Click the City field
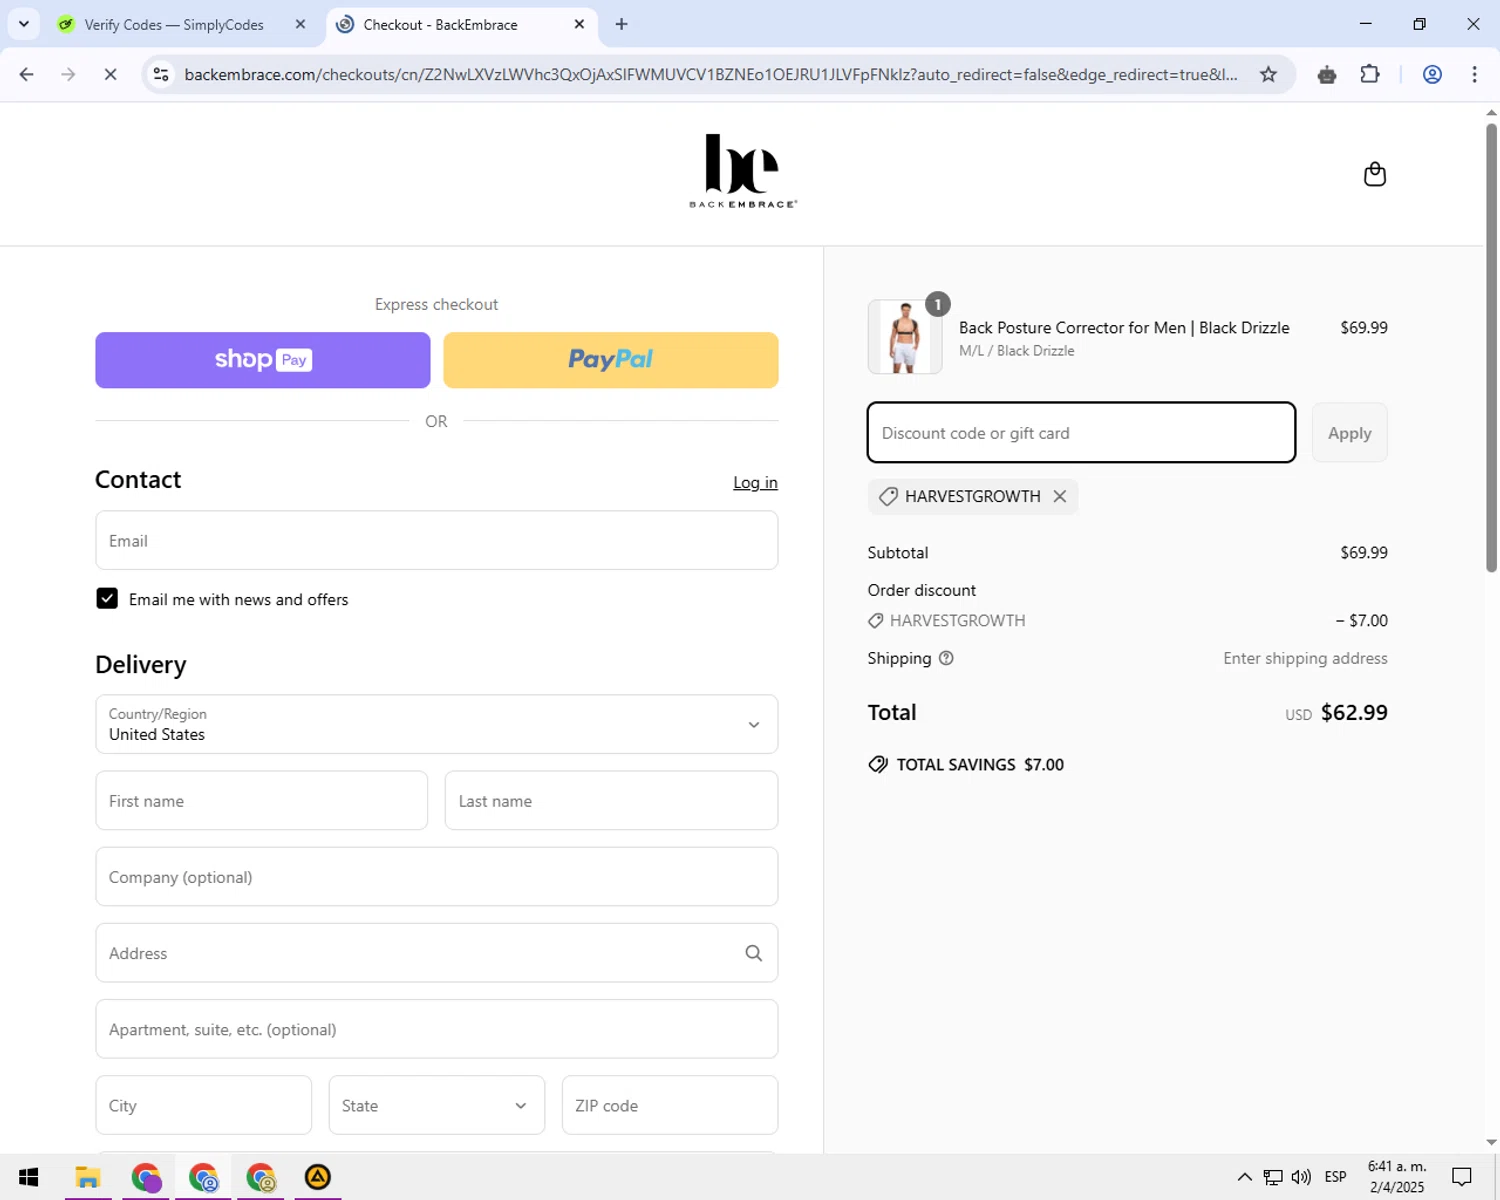This screenshot has height=1200, width=1500. click(204, 1105)
